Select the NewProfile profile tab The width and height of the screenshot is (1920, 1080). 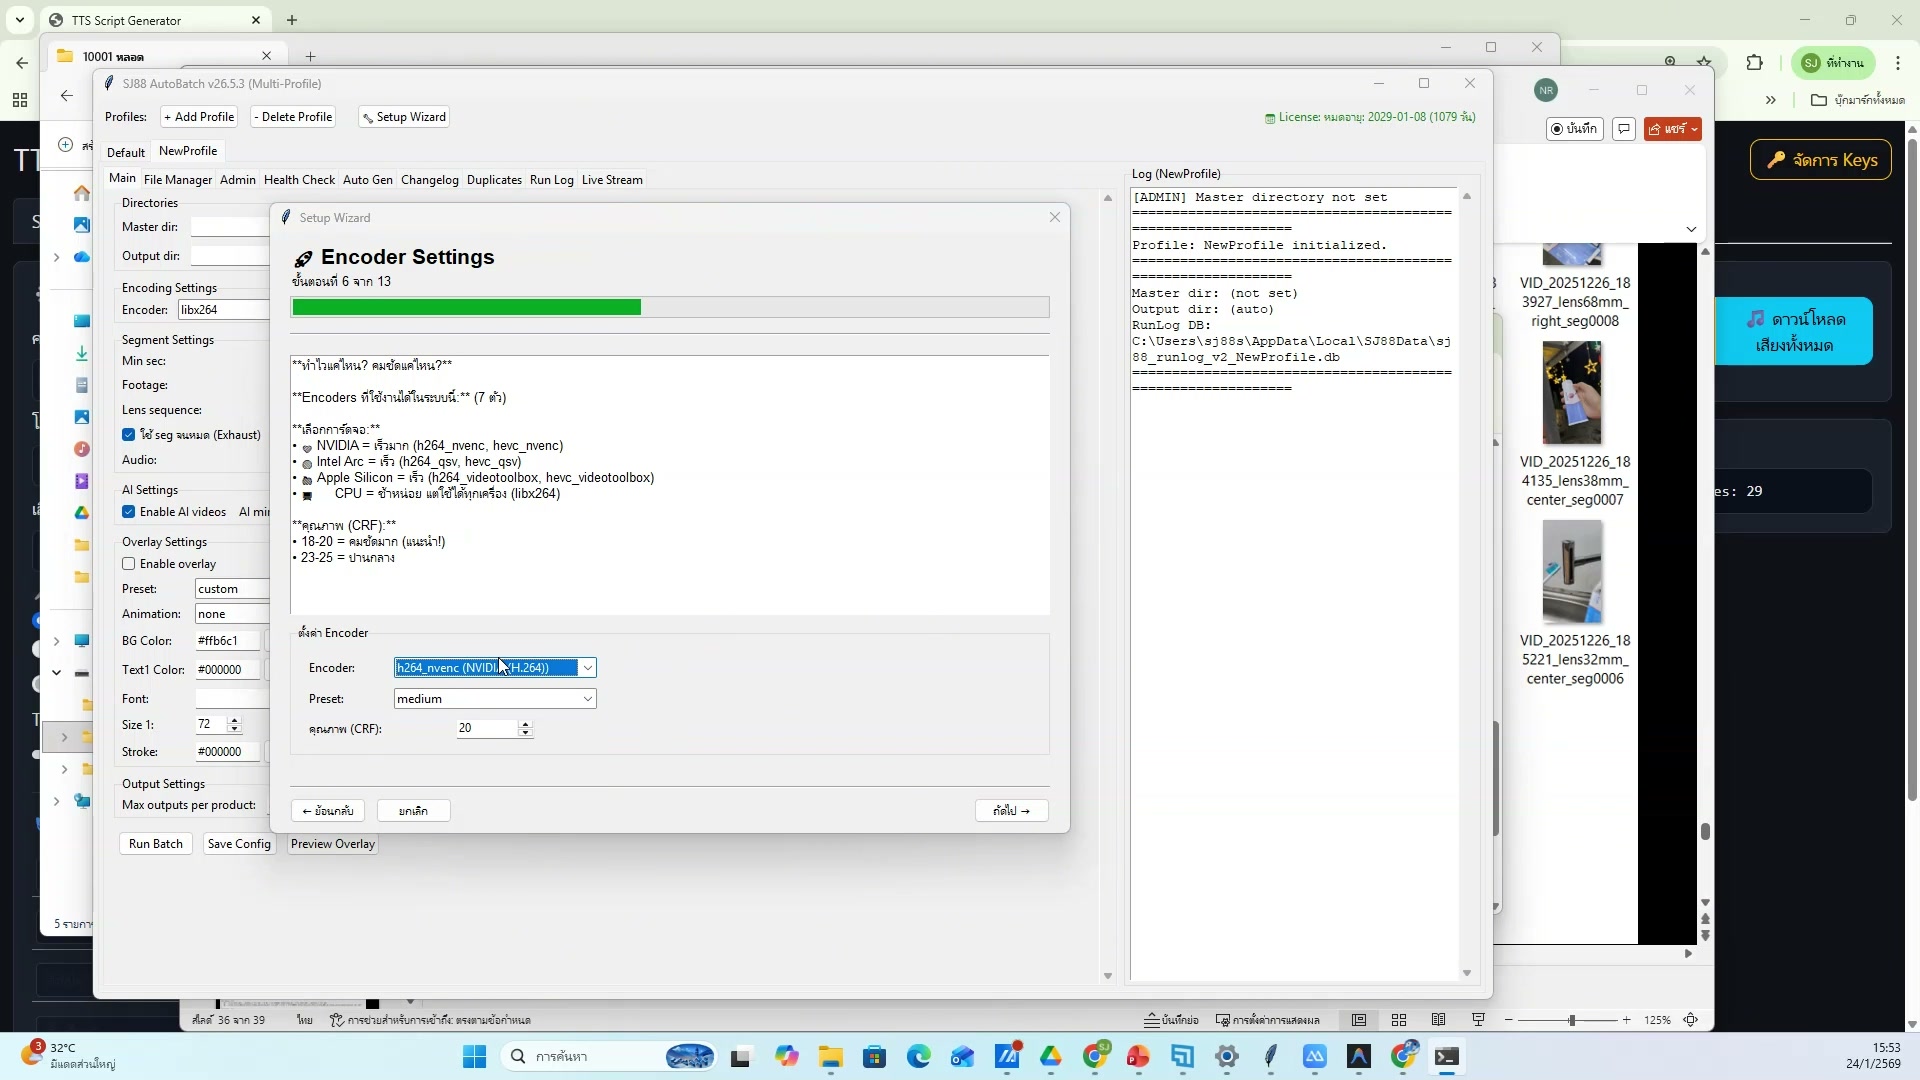click(x=187, y=150)
